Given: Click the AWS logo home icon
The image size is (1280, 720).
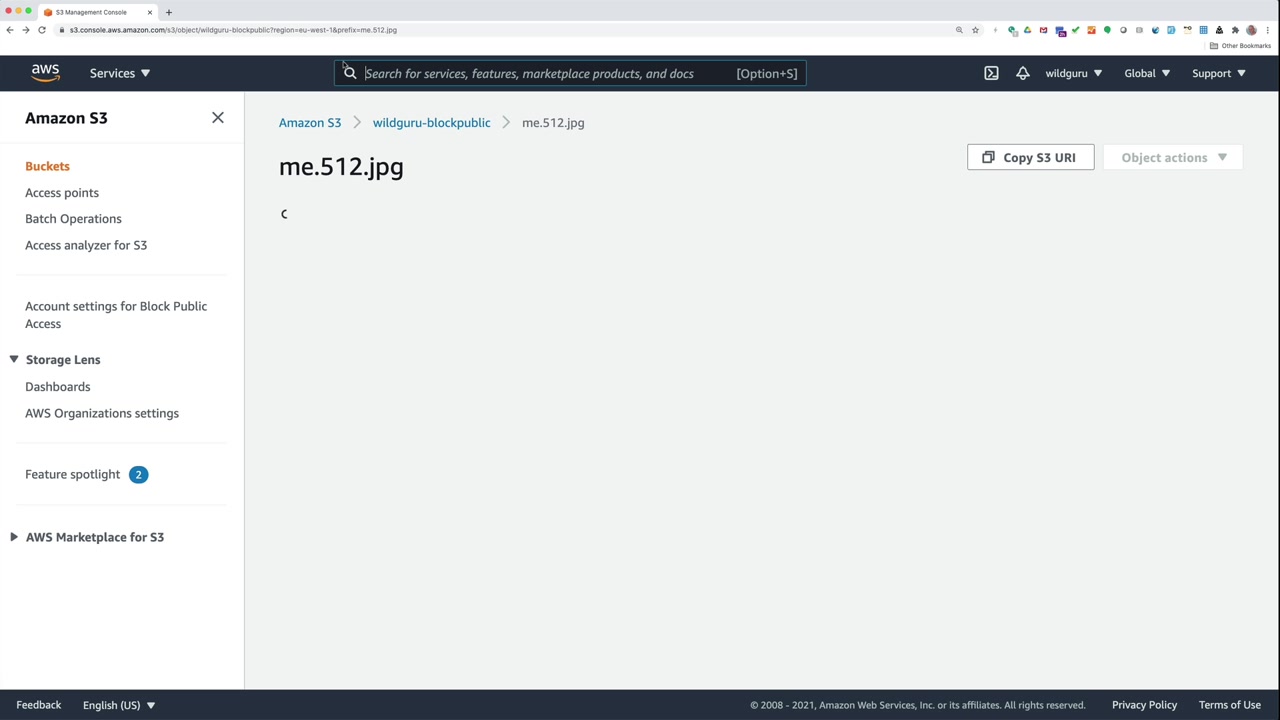Looking at the screenshot, I should click(45, 72).
